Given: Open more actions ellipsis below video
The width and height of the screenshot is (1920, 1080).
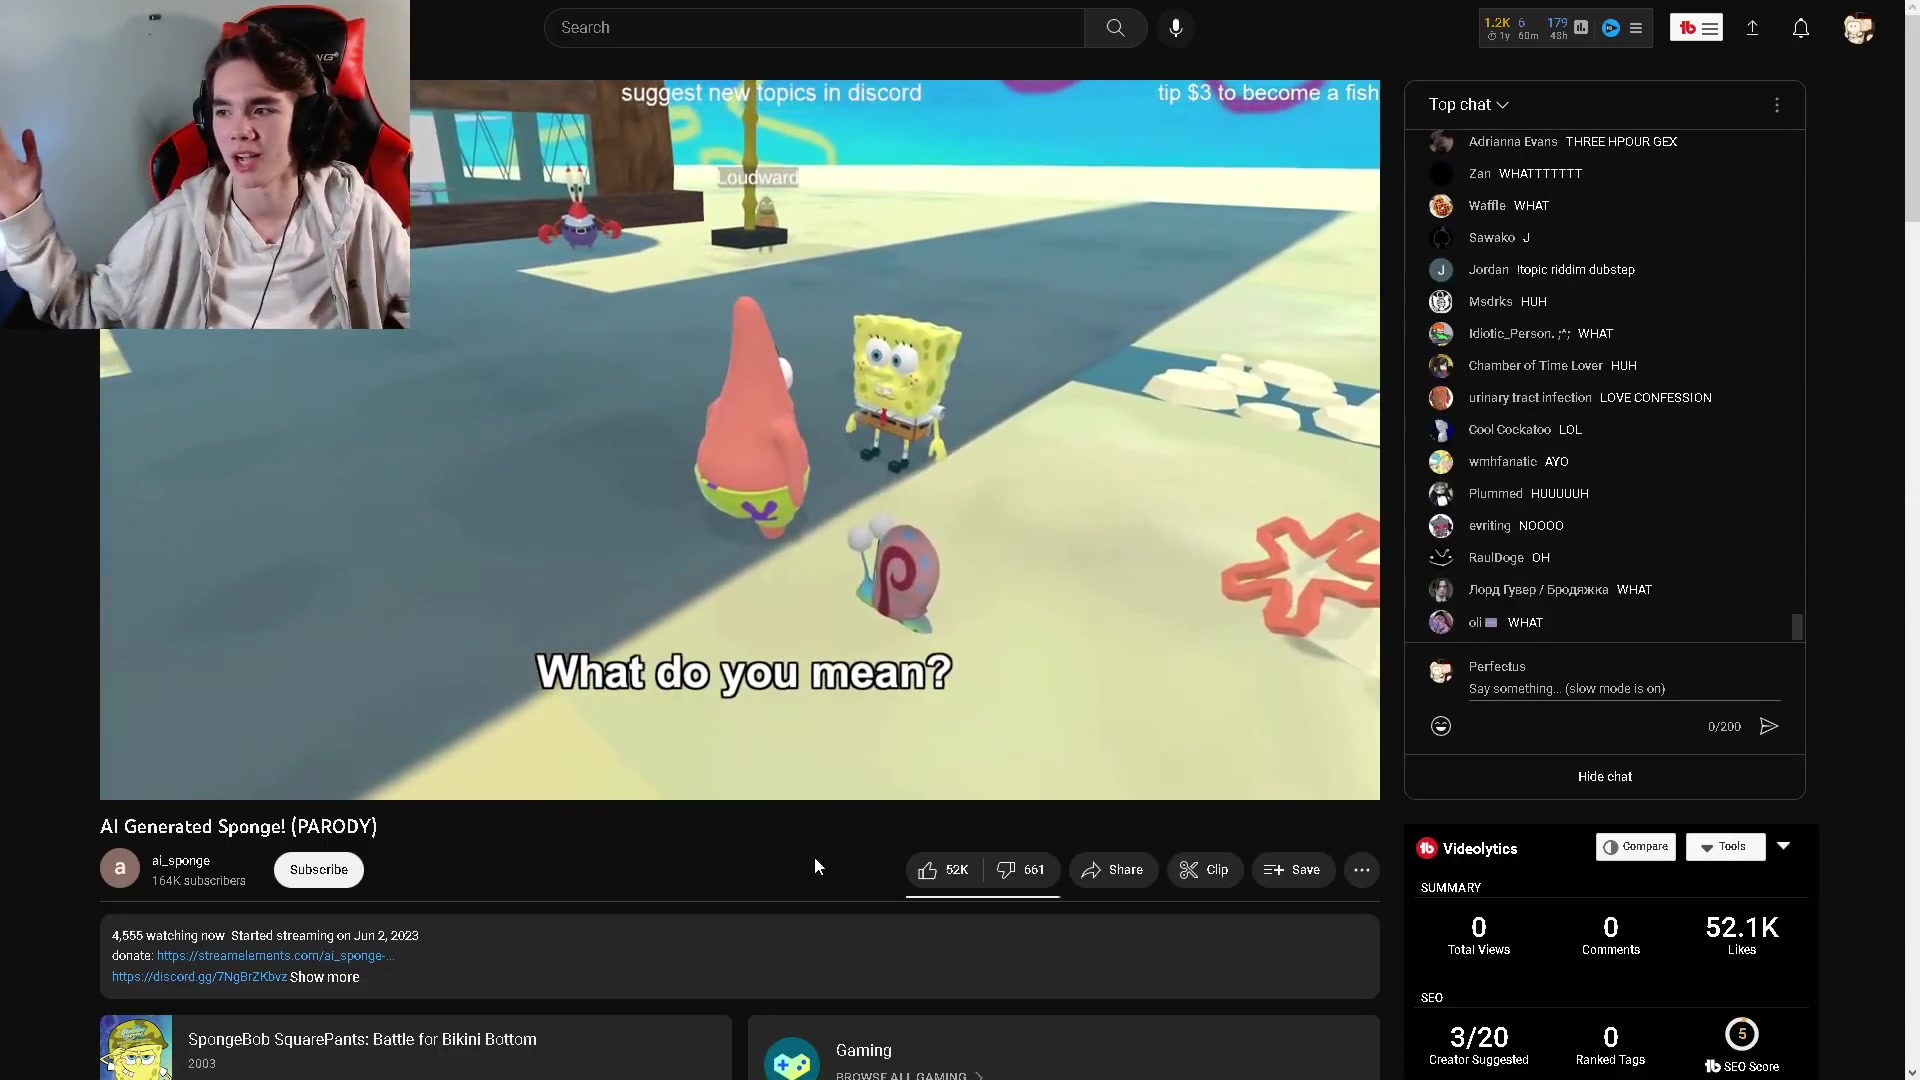Looking at the screenshot, I should click(x=1362, y=870).
